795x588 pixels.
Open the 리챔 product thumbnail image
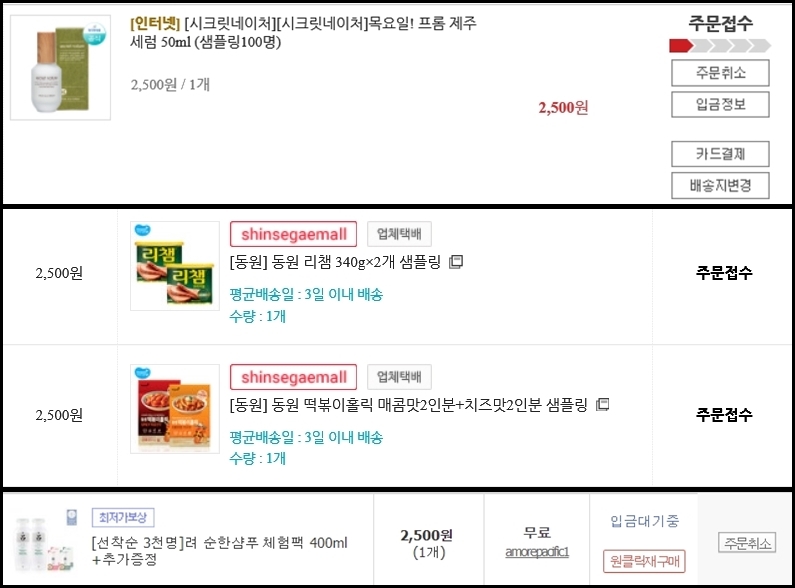(175, 266)
